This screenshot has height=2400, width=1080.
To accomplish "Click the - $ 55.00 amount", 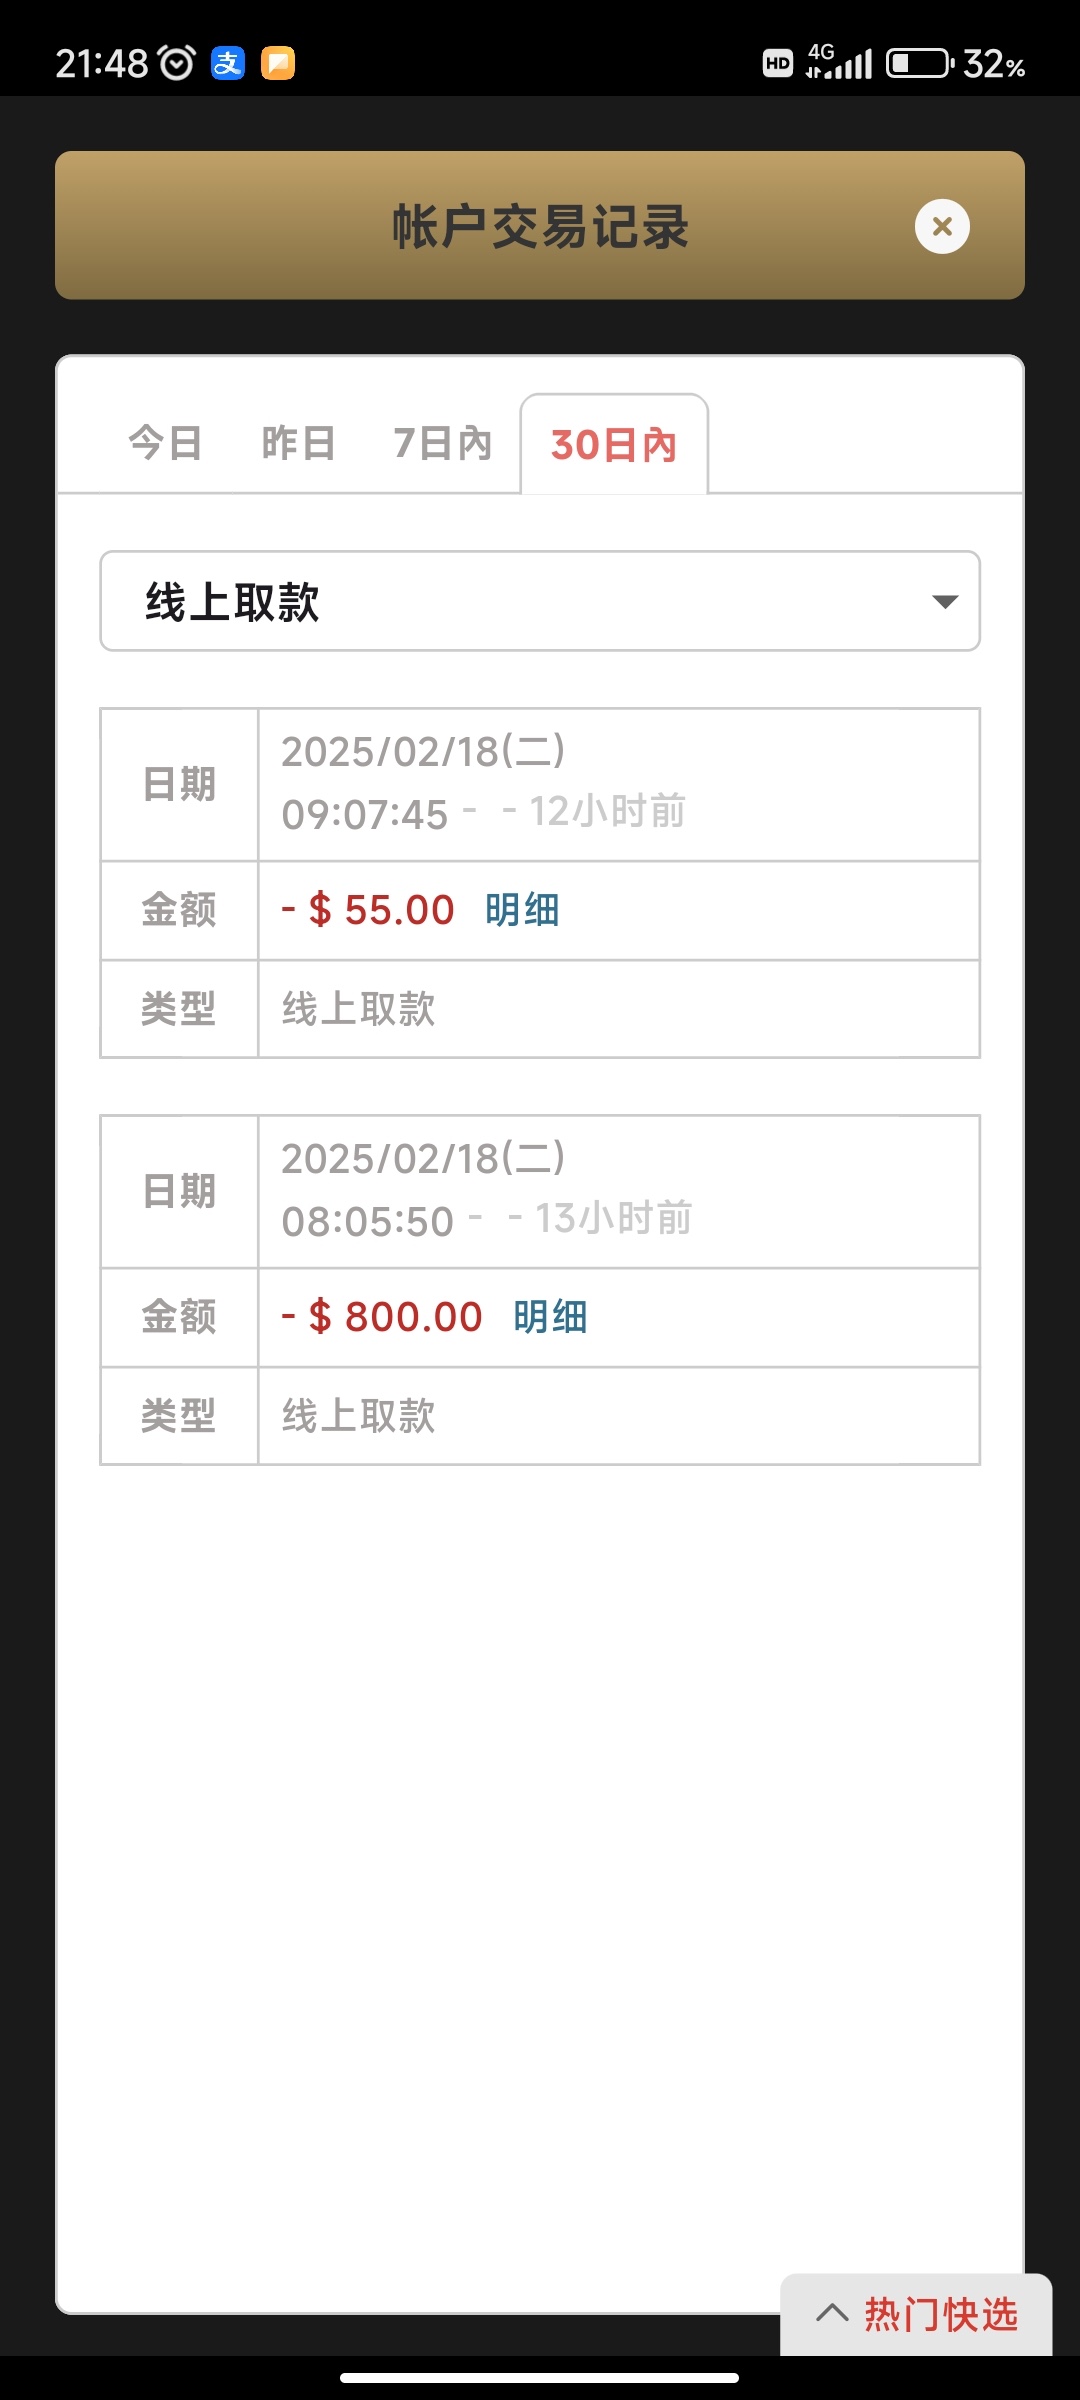I will click(368, 910).
